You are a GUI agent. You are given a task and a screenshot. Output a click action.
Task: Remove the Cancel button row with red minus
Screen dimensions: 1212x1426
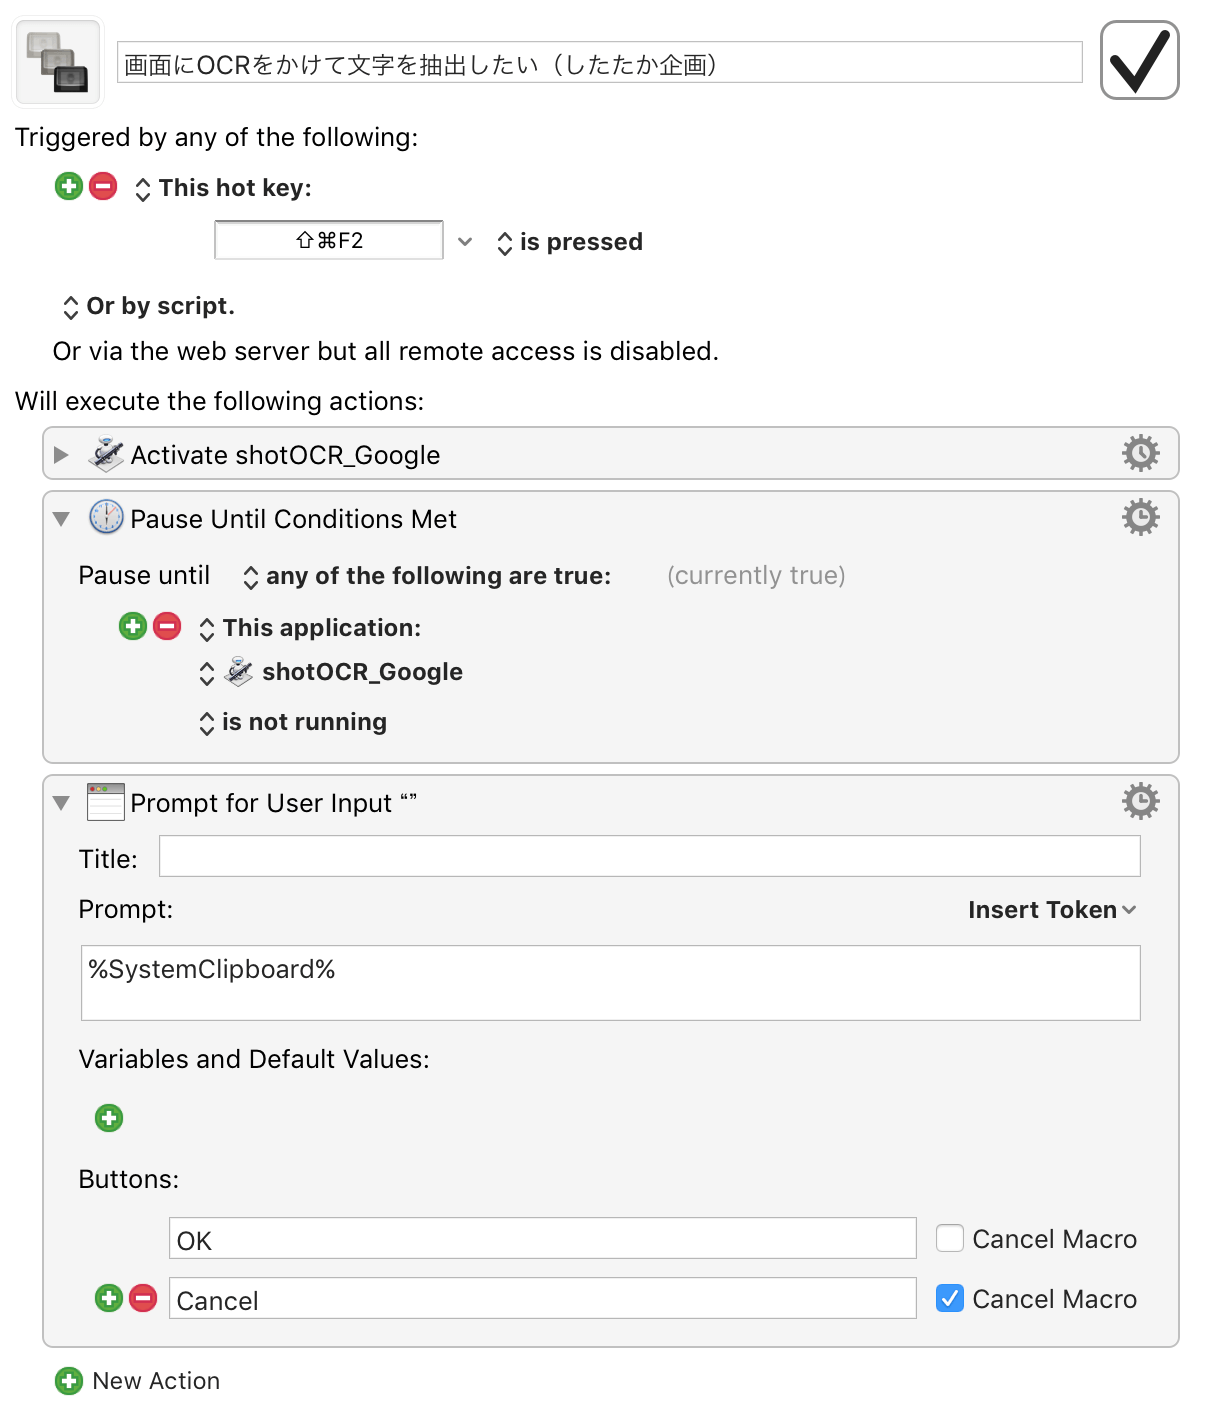click(x=143, y=1298)
